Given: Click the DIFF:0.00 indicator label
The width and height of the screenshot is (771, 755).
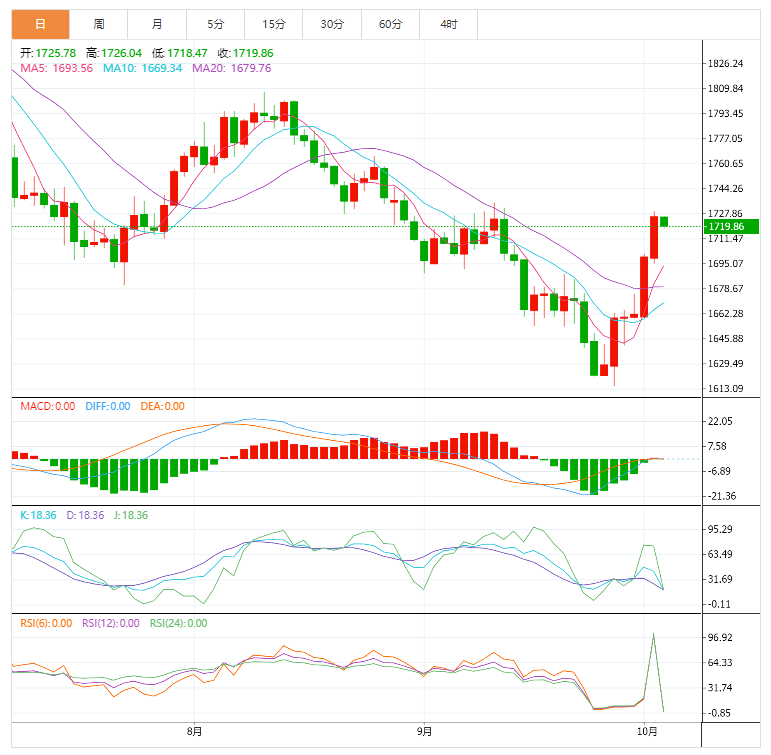Looking at the screenshot, I should (108, 406).
